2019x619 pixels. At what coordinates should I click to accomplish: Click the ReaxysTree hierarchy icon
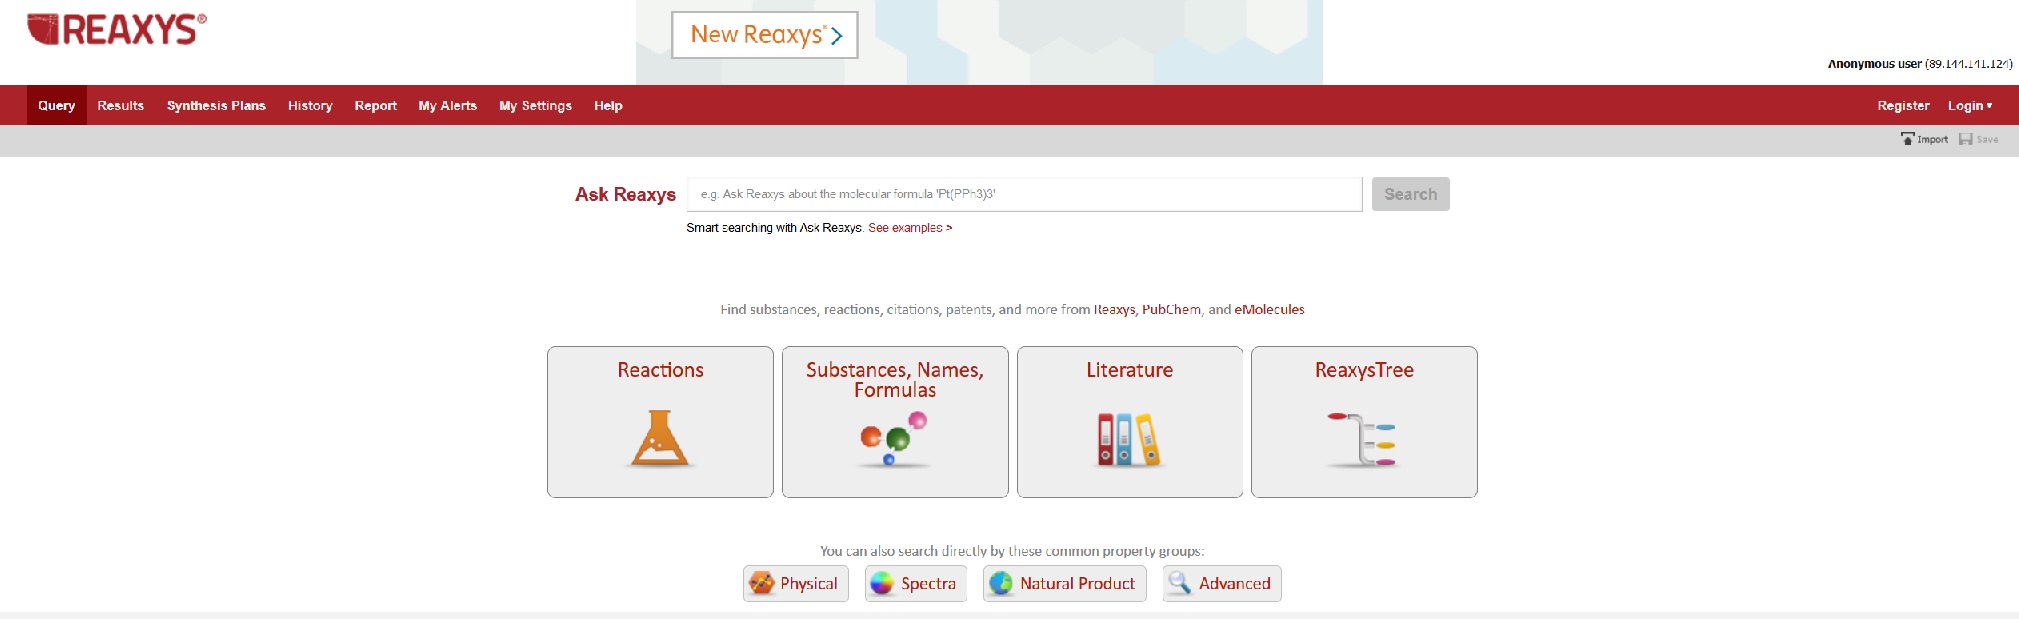(x=1363, y=440)
